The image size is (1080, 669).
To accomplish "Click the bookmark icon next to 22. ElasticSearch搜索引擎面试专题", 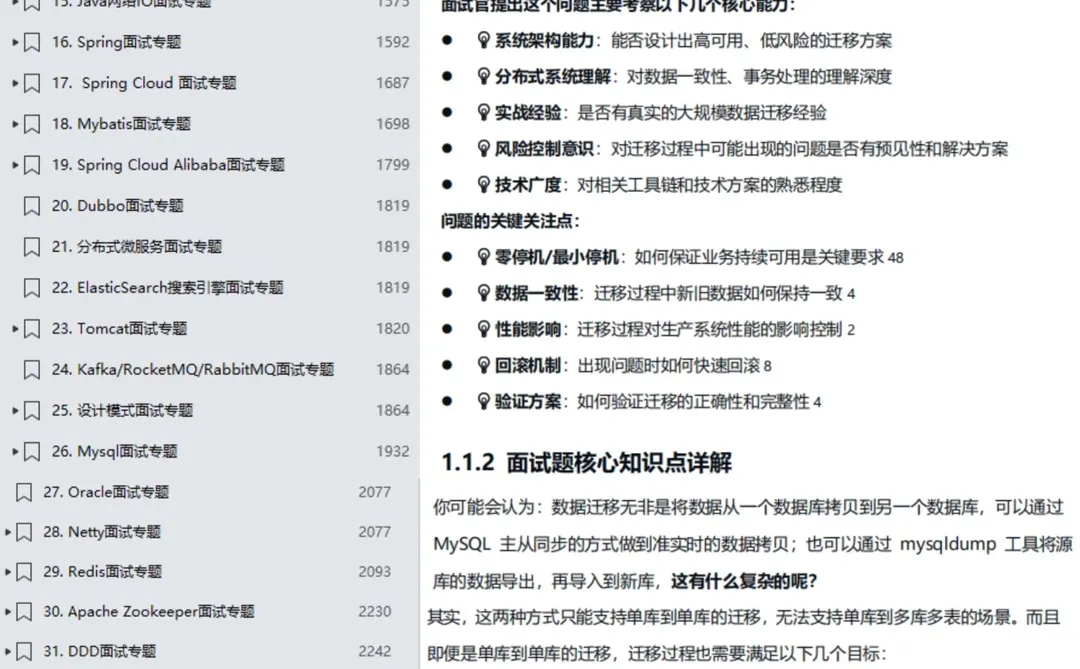I will (30, 287).
